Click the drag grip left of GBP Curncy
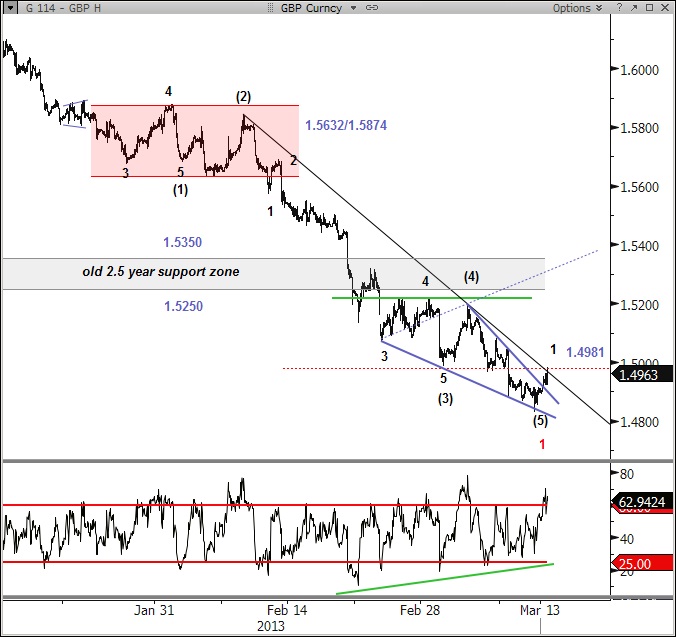The width and height of the screenshot is (676, 637). tap(273, 8)
